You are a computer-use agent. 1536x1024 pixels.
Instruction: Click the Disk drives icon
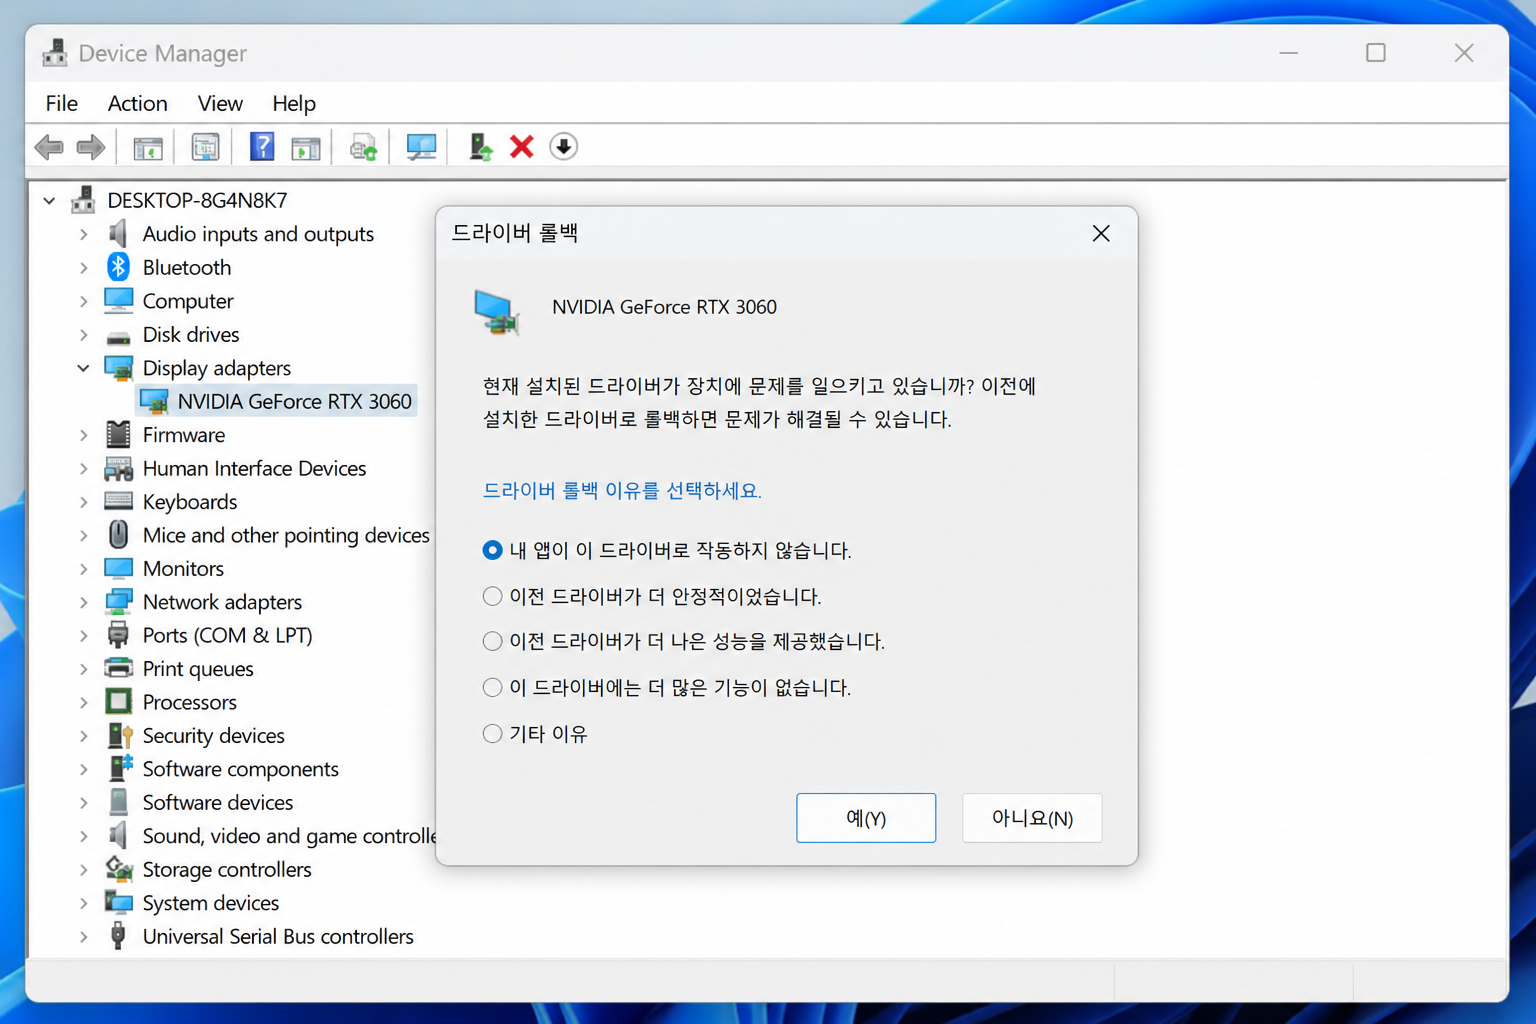pyautogui.click(x=118, y=337)
